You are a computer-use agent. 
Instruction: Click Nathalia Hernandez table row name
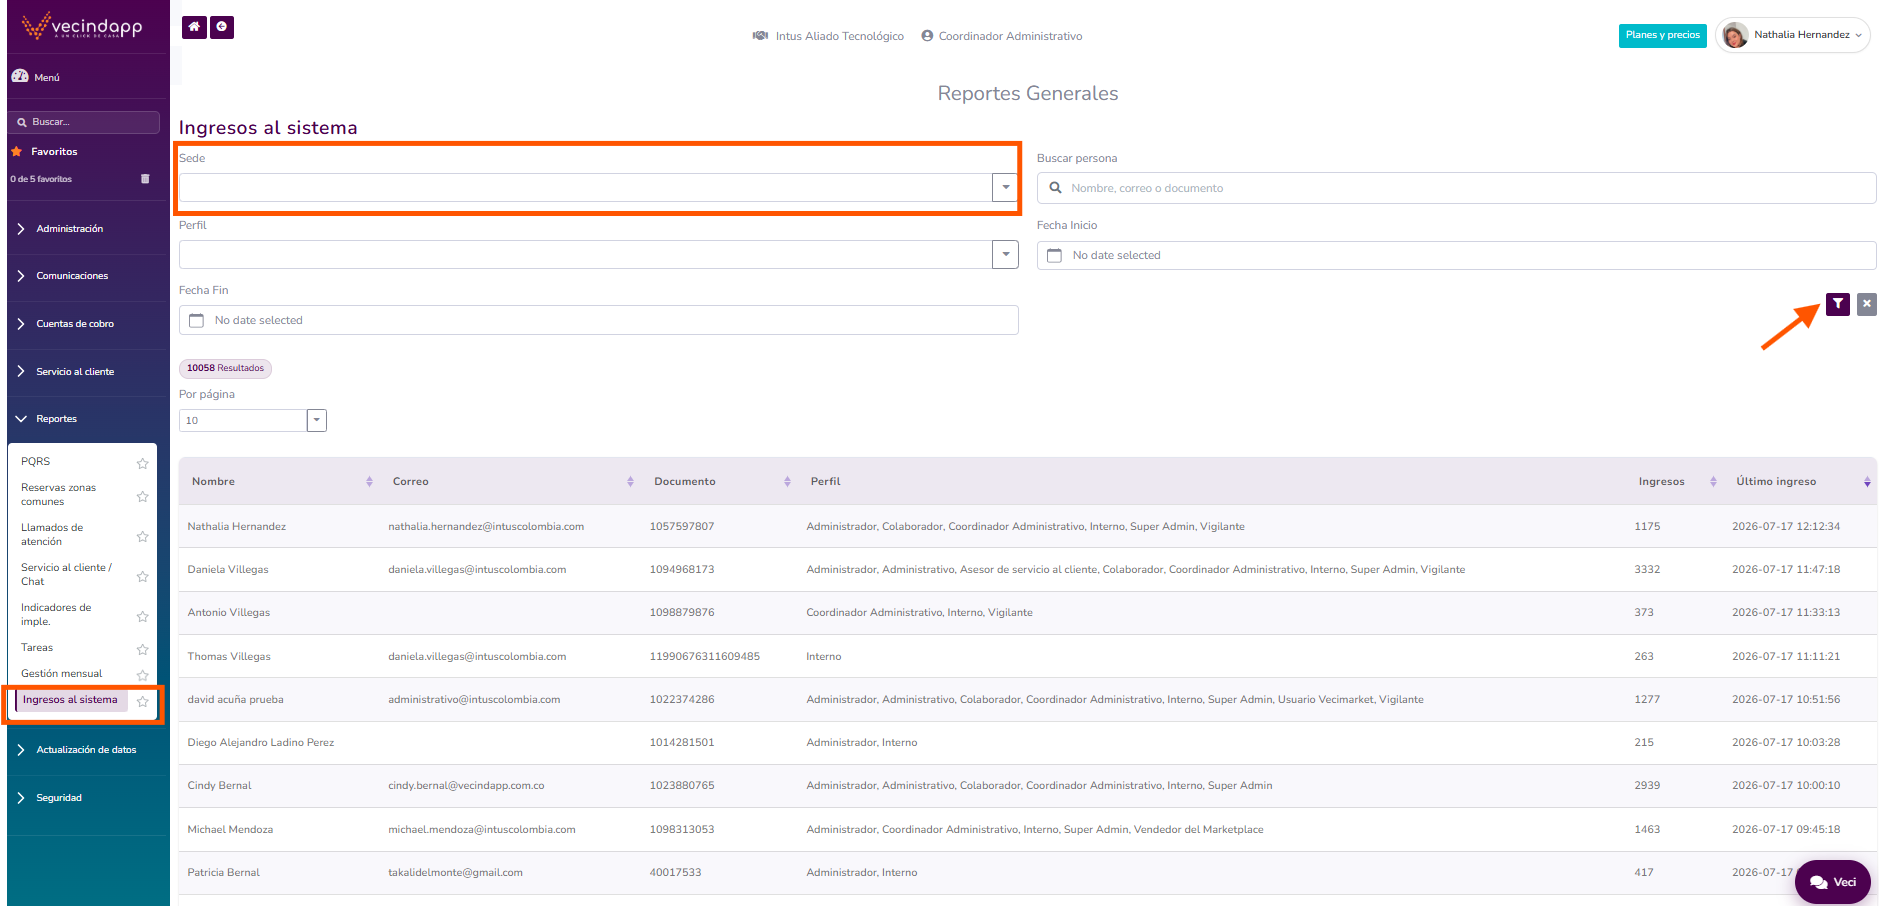tap(237, 526)
